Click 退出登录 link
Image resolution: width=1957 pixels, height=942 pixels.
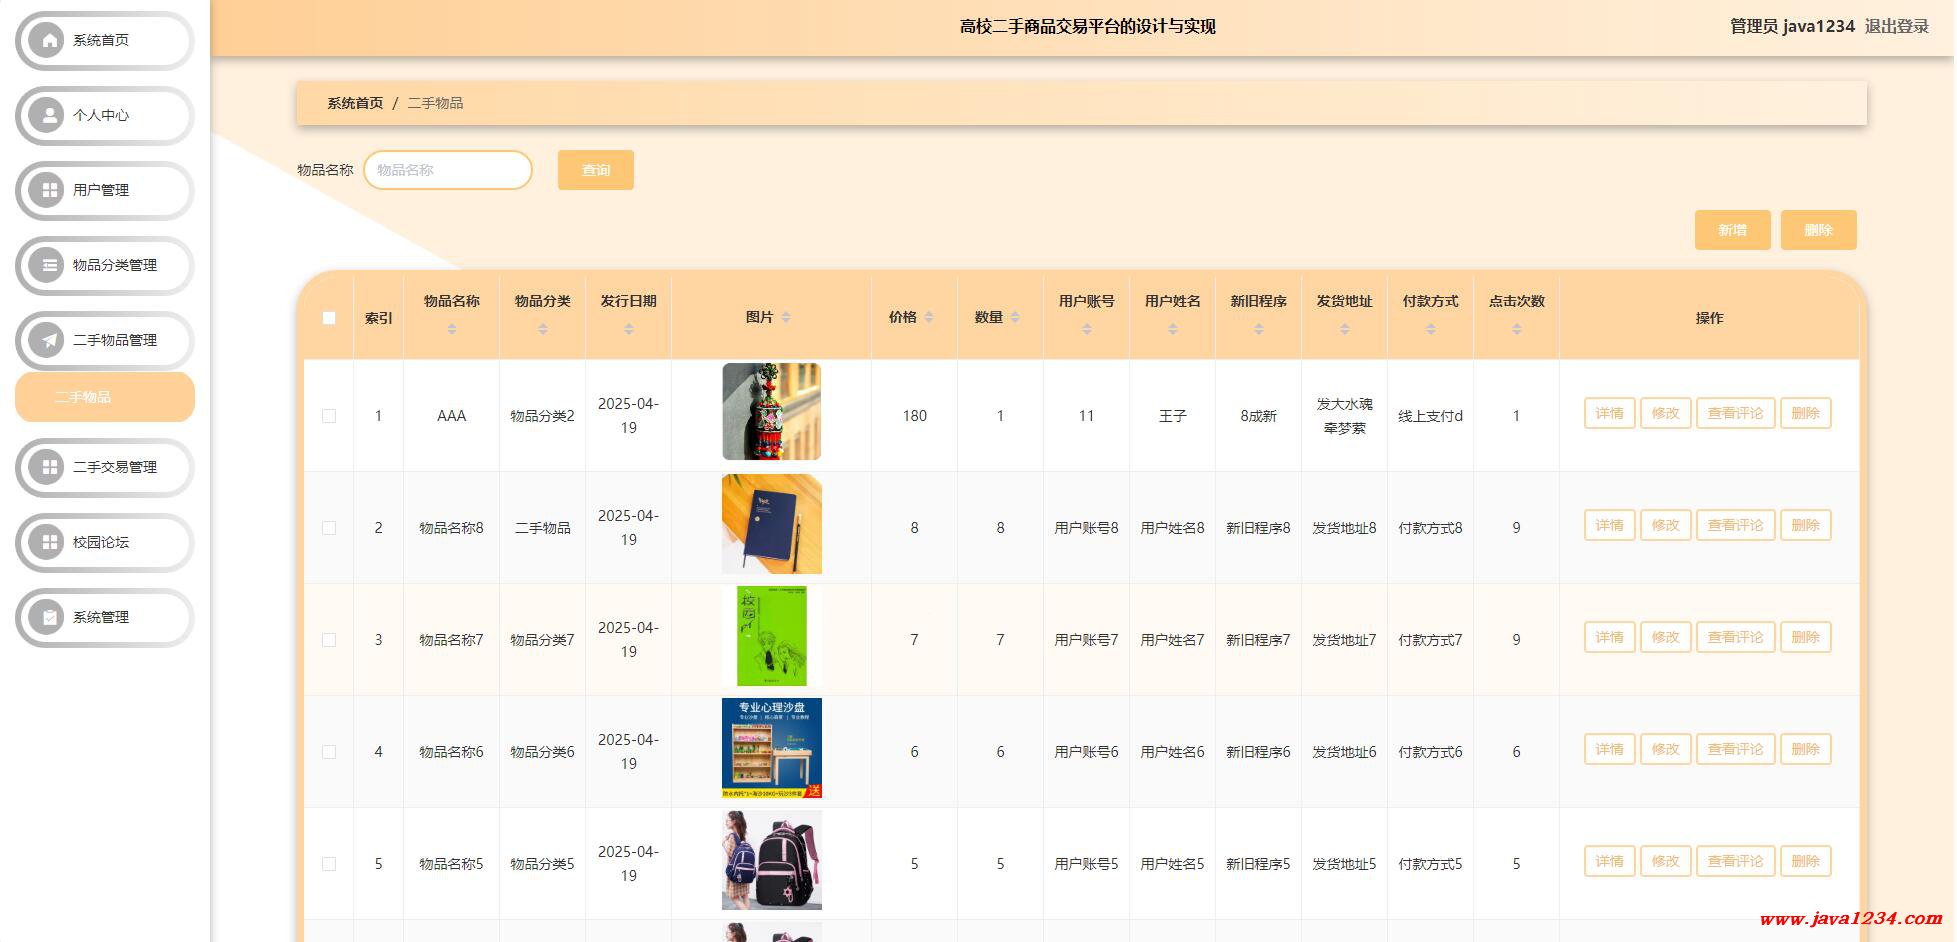(1897, 27)
